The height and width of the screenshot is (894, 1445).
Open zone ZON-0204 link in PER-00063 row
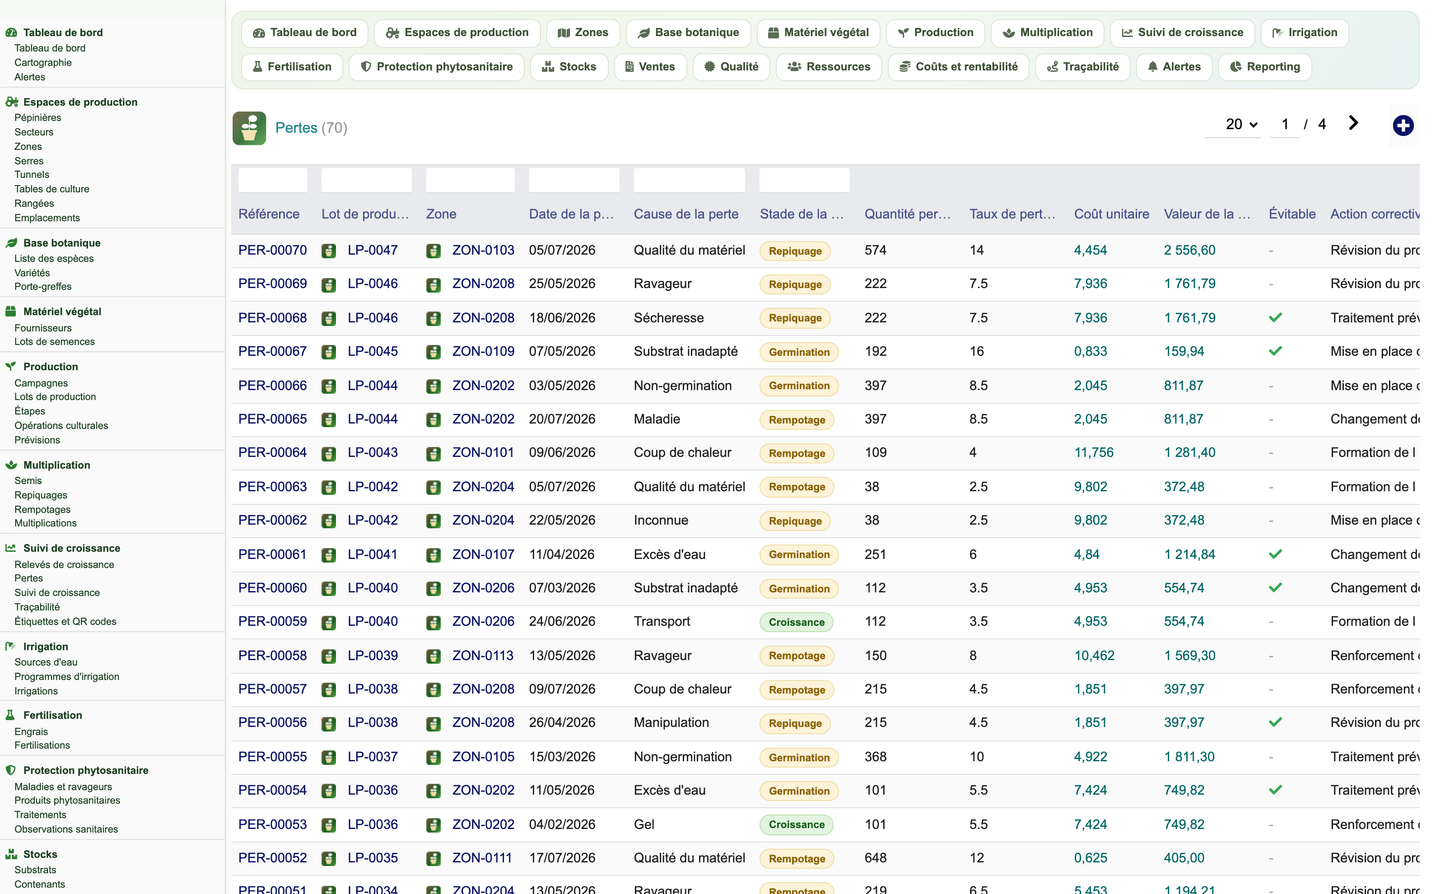pos(483,487)
